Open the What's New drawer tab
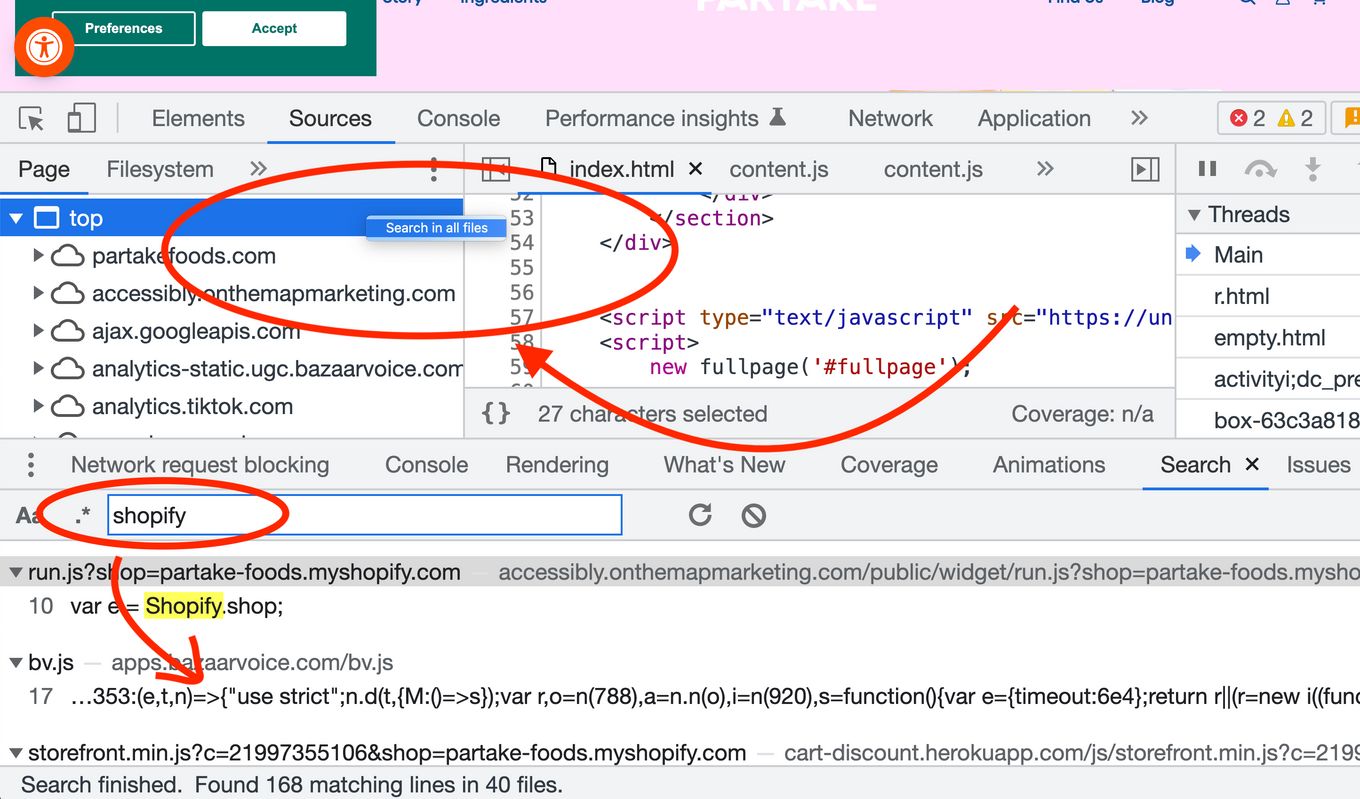Image resolution: width=1360 pixels, height=799 pixels. coord(724,465)
